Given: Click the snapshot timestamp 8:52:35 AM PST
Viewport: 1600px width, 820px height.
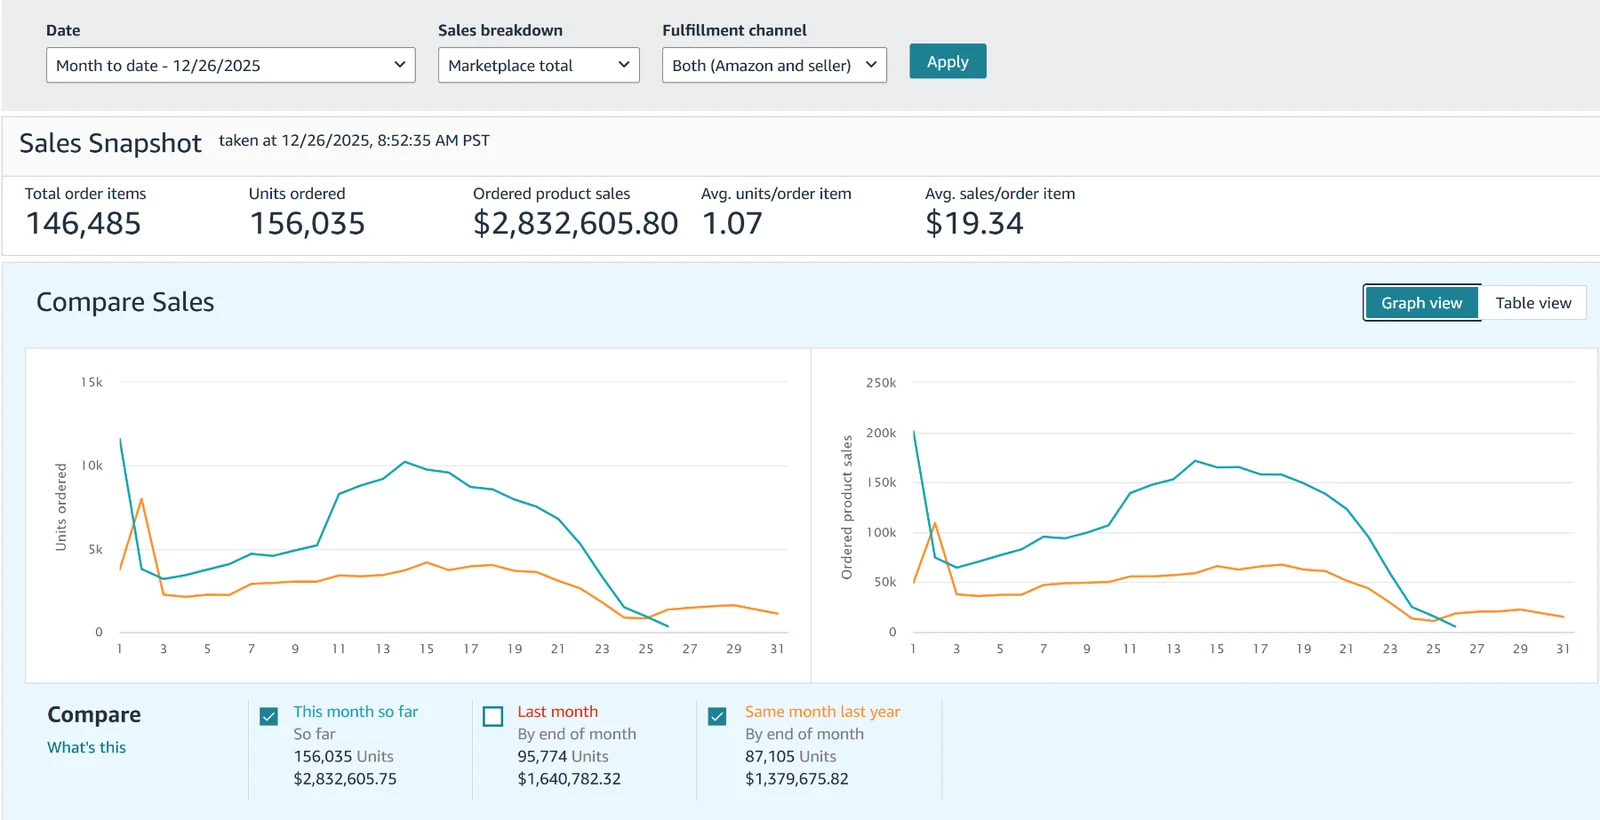Looking at the screenshot, I should click(433, 140).
